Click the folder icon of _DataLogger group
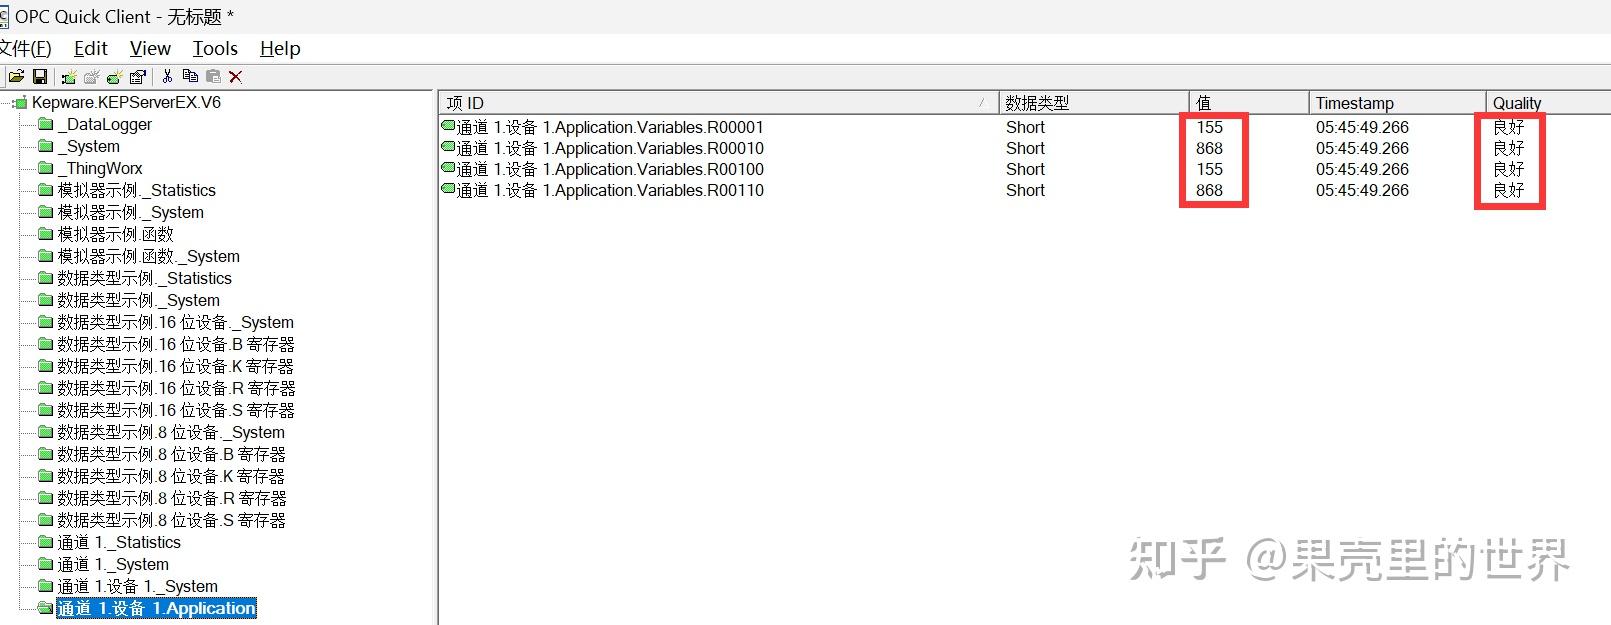1611x625 pixels. 45,124
